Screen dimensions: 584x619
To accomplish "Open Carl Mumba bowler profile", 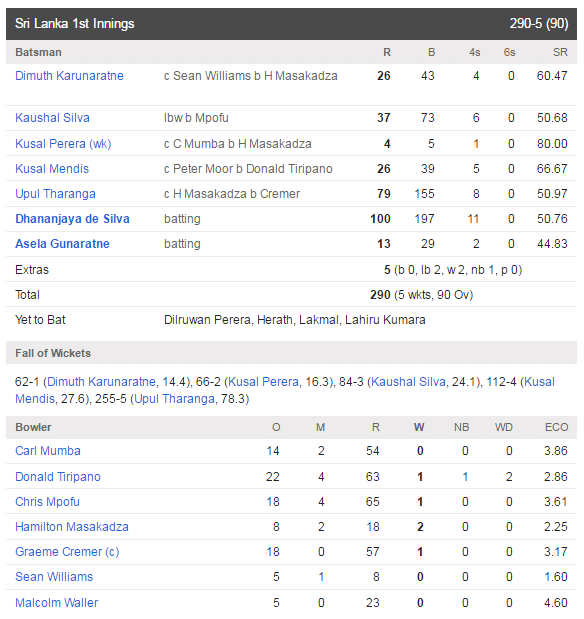I will pyautogui.click(x=48, y=451).
